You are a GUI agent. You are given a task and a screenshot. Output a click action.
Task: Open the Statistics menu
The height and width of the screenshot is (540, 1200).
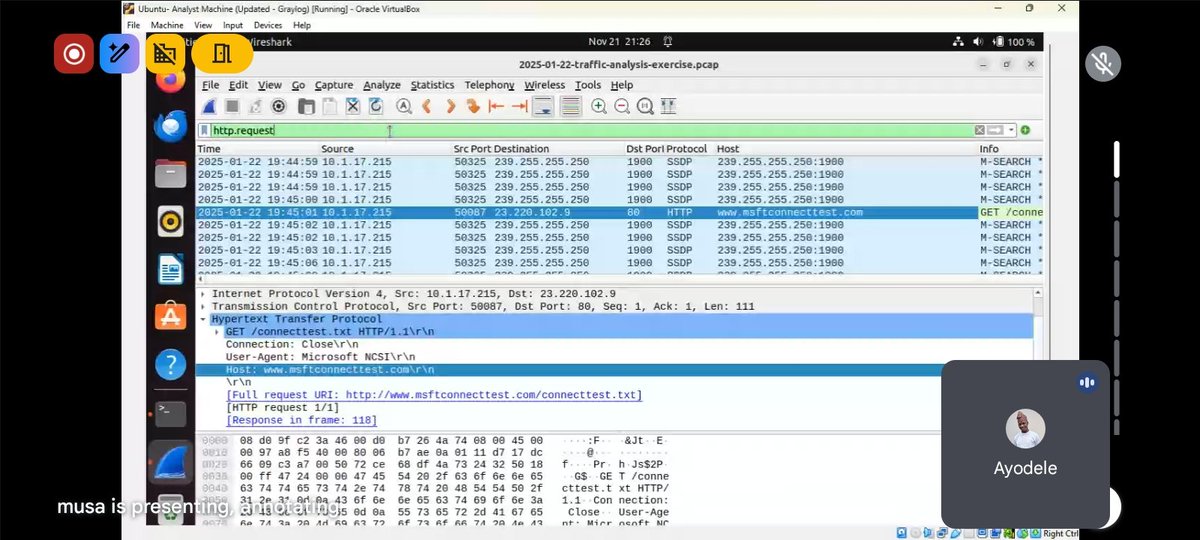pyautogui.click(x=432, y=85)
